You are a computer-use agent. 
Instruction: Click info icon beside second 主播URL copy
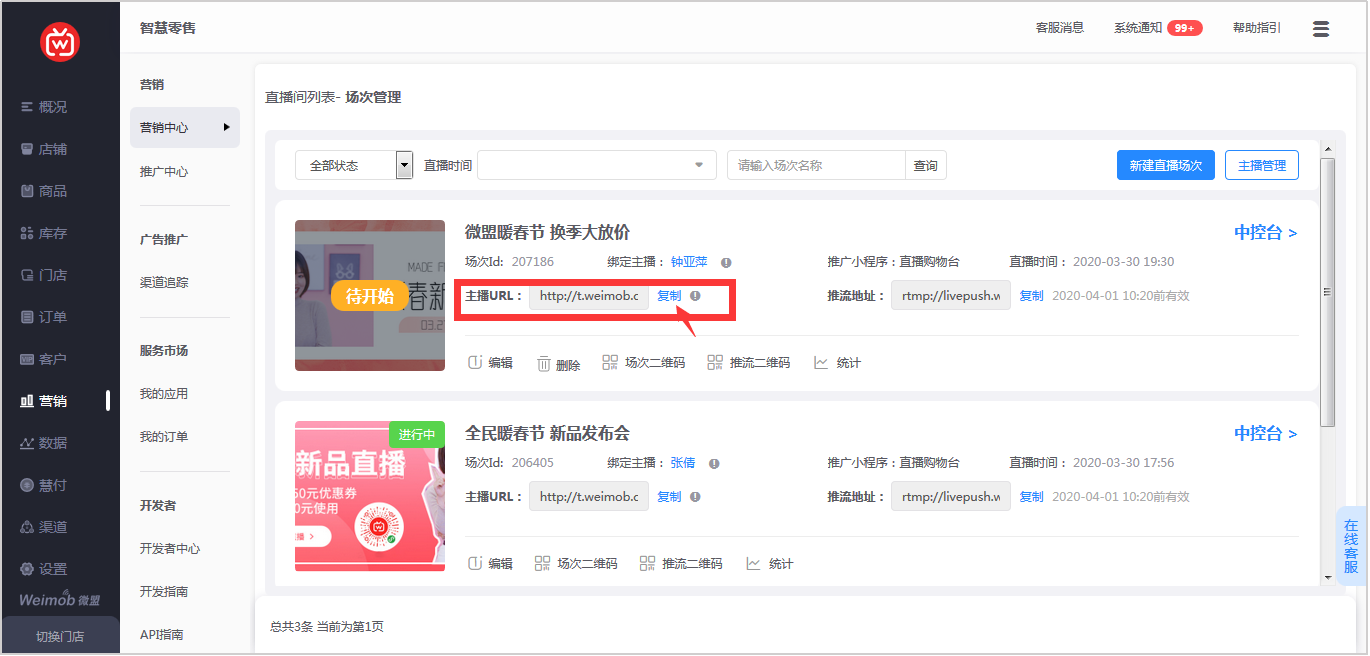pyautogui.click(x=695, y=497)
